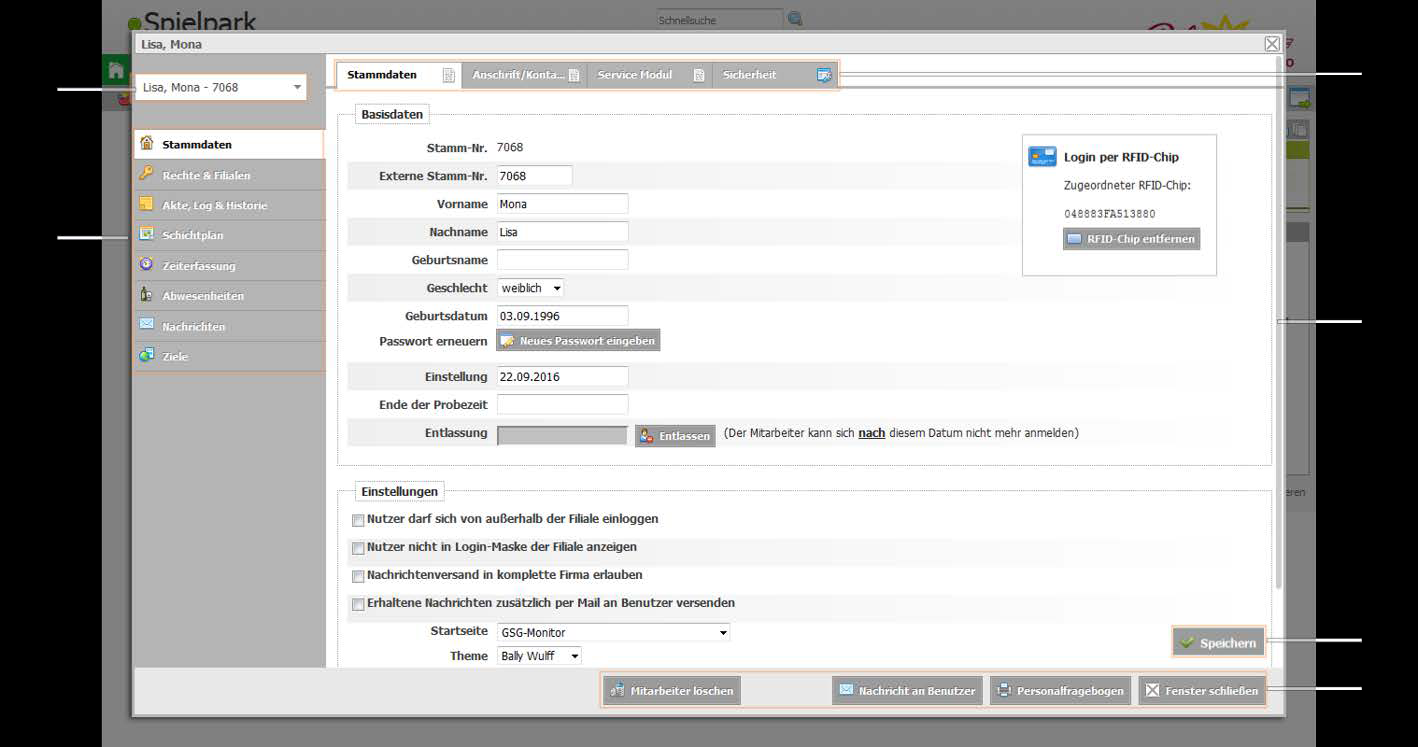
Task: Click the icon on the Sicherheit tab
Action: pyautogui.click(x=824, y=75)
